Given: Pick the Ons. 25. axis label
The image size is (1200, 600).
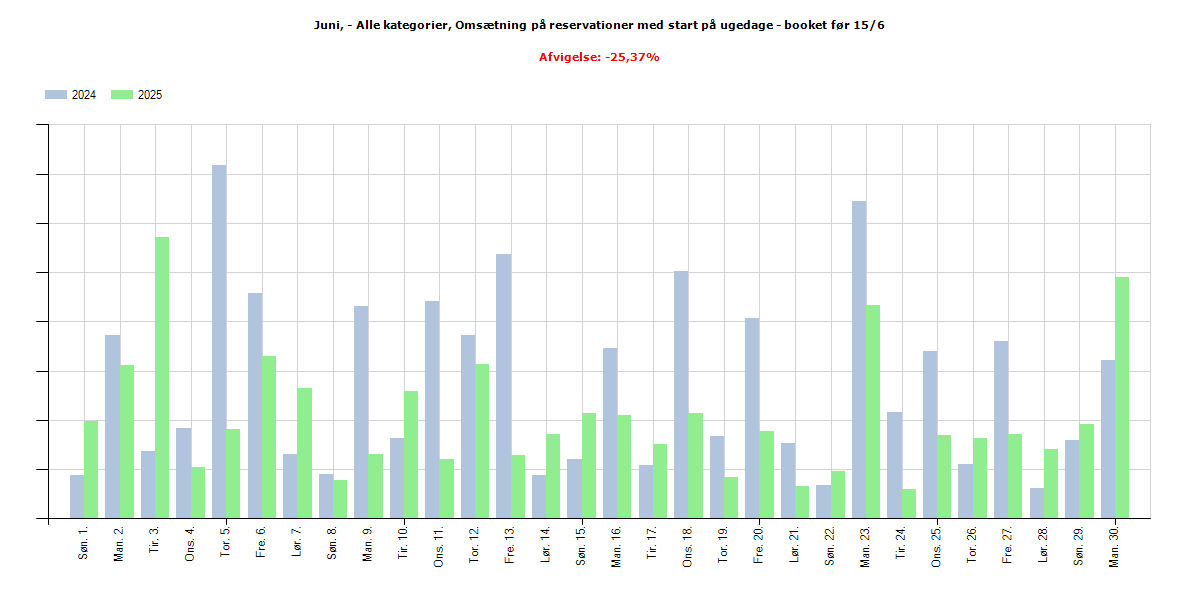Looking at the screenshot, I should coord(936,545).
